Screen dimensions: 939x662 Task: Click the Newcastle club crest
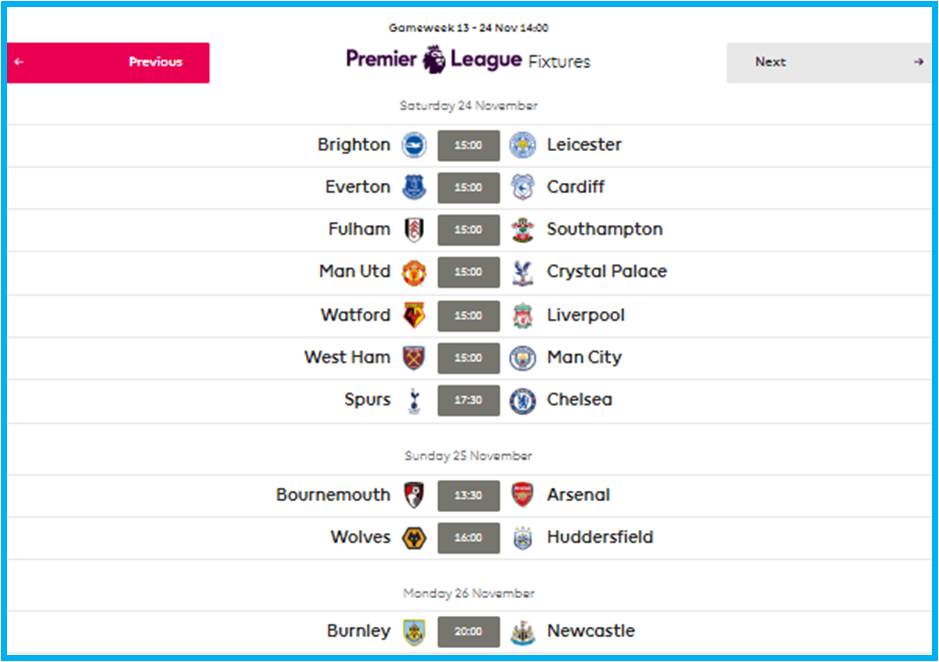pos(522,632)
